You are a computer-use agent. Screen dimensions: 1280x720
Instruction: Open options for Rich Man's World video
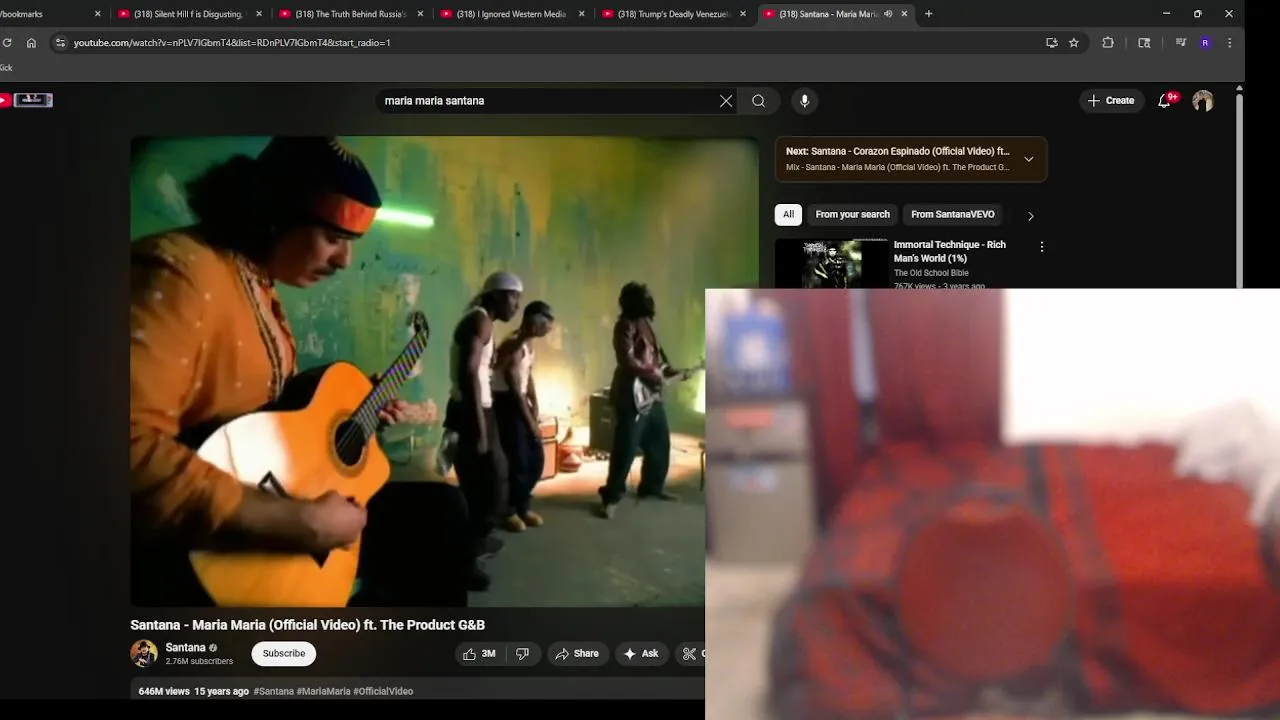click(x=1042, y=247)
